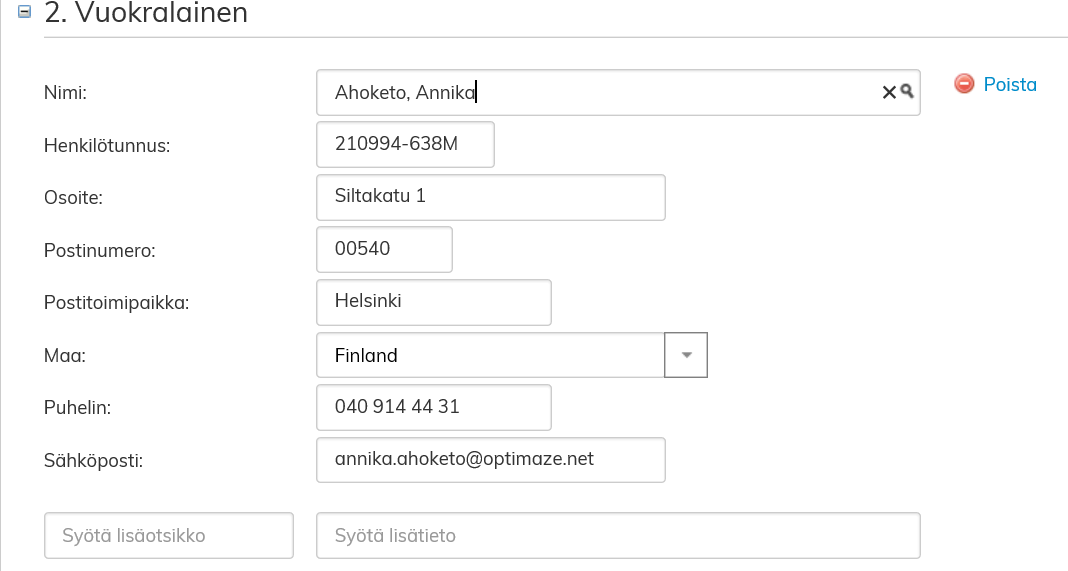Click the 'Nimi:' field label
This screenshot has height=571, width=1068.
pyautogui.click(x=66, y=93)
